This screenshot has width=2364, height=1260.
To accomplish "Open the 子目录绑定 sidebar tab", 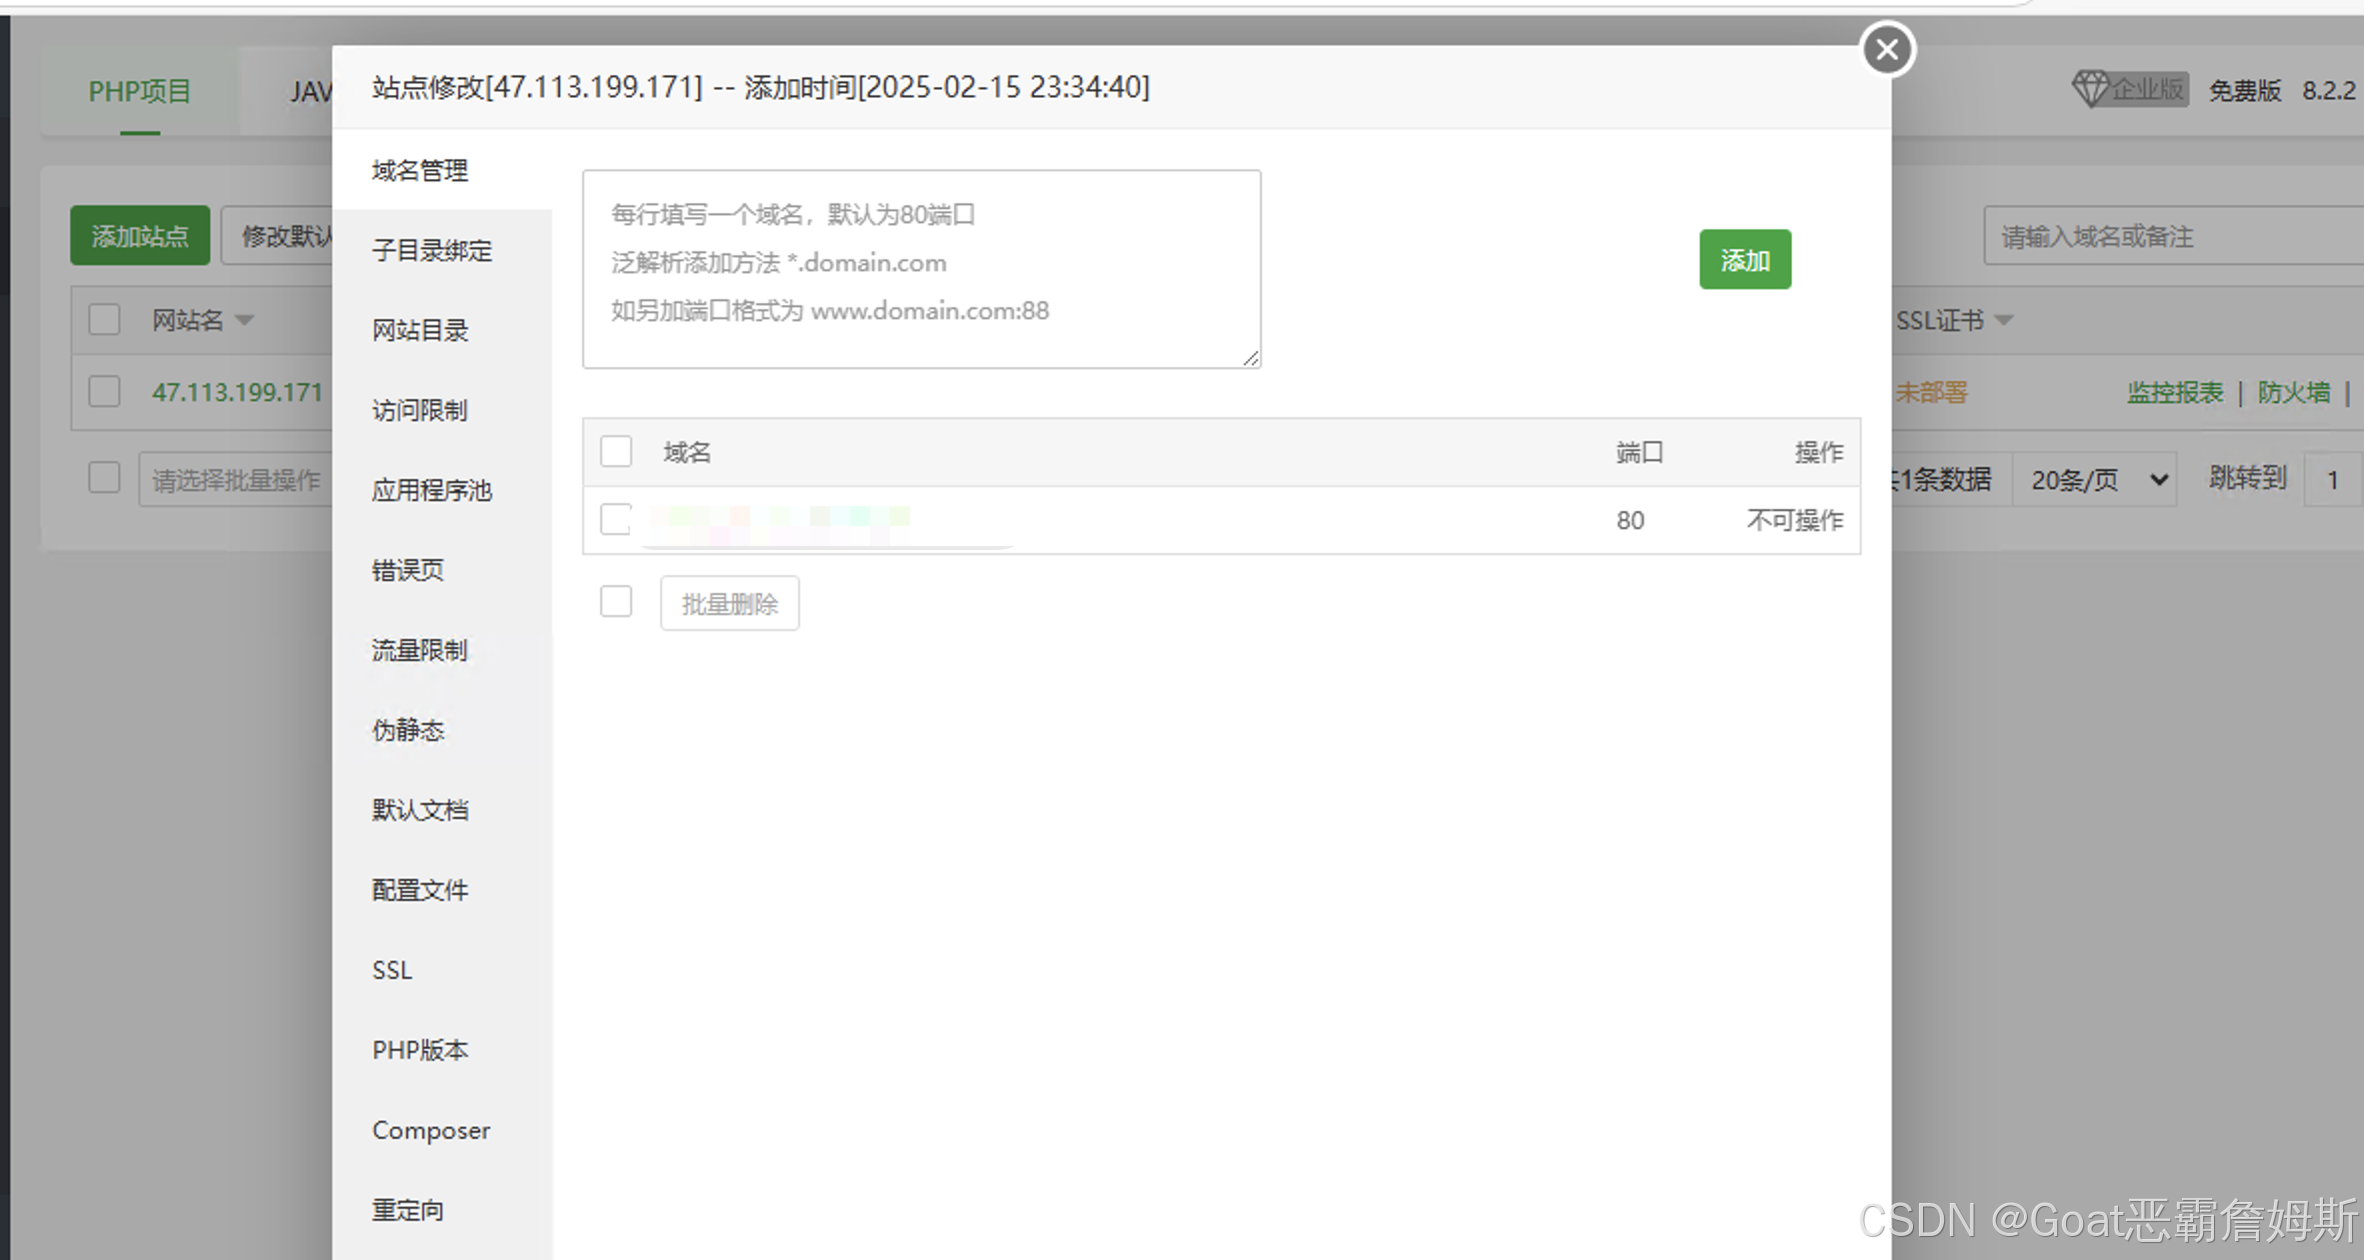I will click(432, 250).
